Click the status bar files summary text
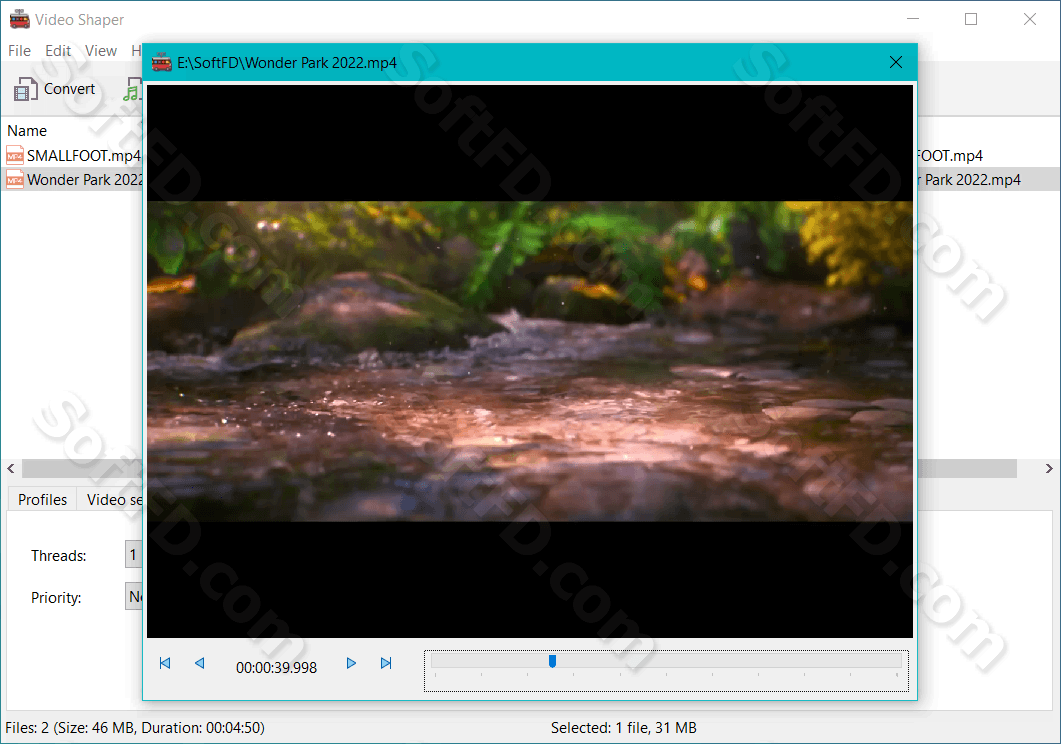 click(x=135, y=728)
